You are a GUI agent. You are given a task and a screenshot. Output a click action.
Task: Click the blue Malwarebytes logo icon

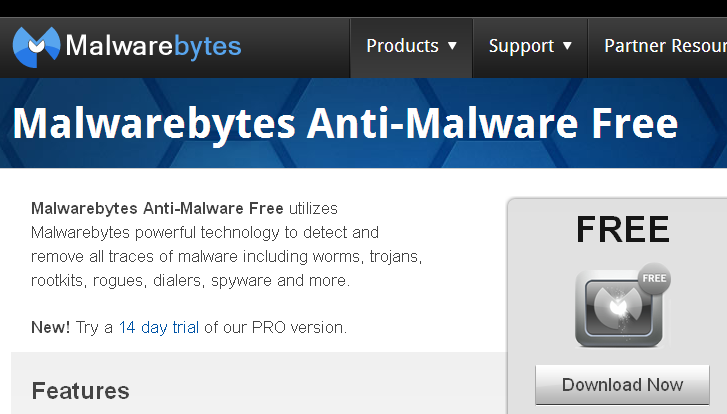36,46
